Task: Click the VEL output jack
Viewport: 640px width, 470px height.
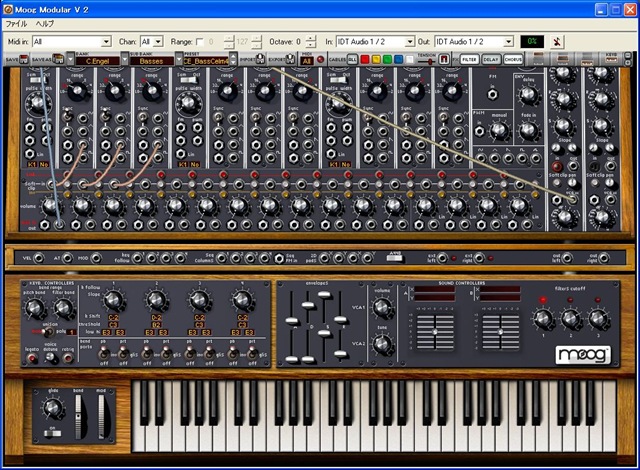Action: [39, 258]
